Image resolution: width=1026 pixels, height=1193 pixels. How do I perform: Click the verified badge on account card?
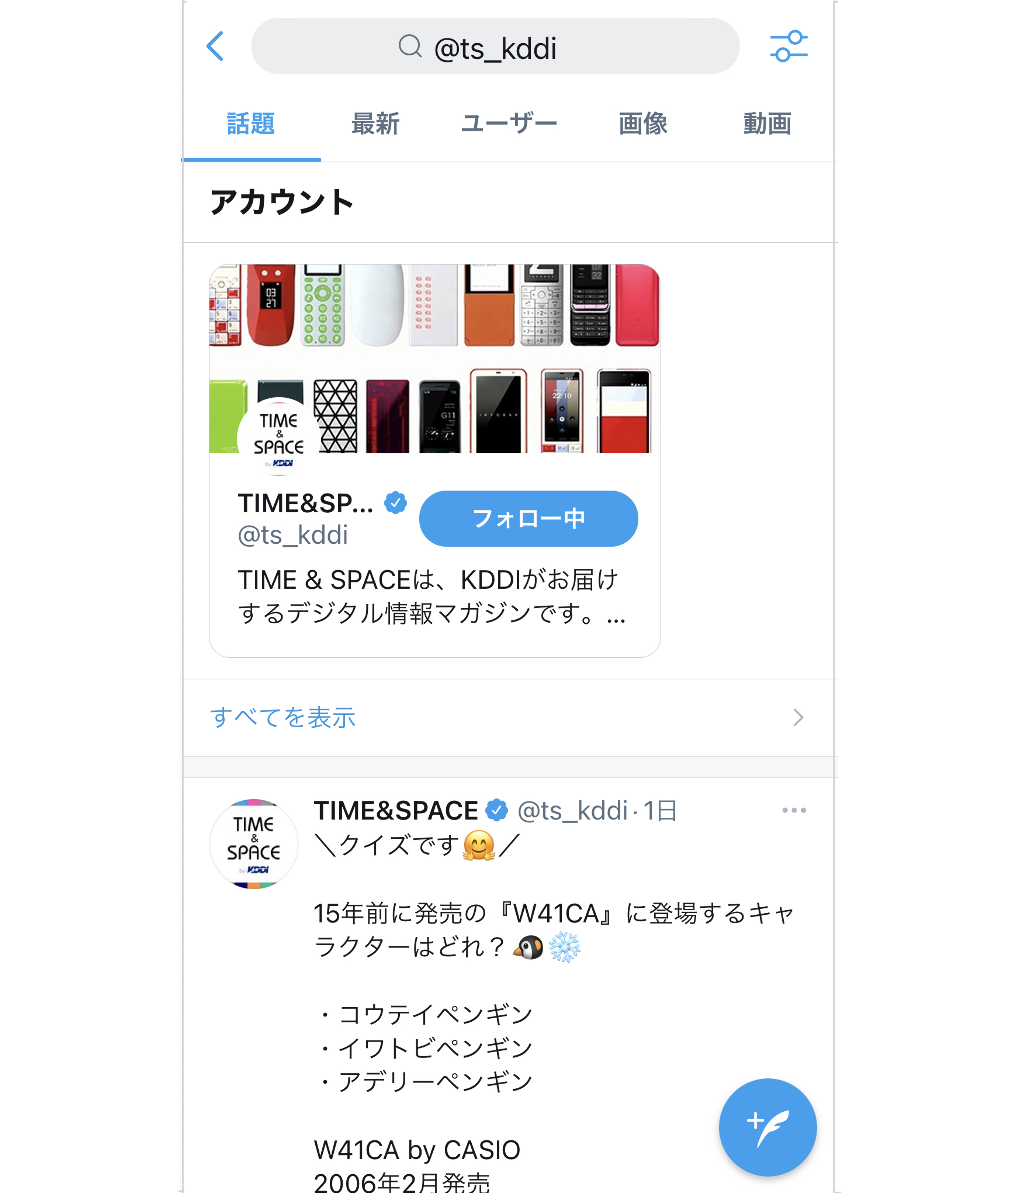395,503
